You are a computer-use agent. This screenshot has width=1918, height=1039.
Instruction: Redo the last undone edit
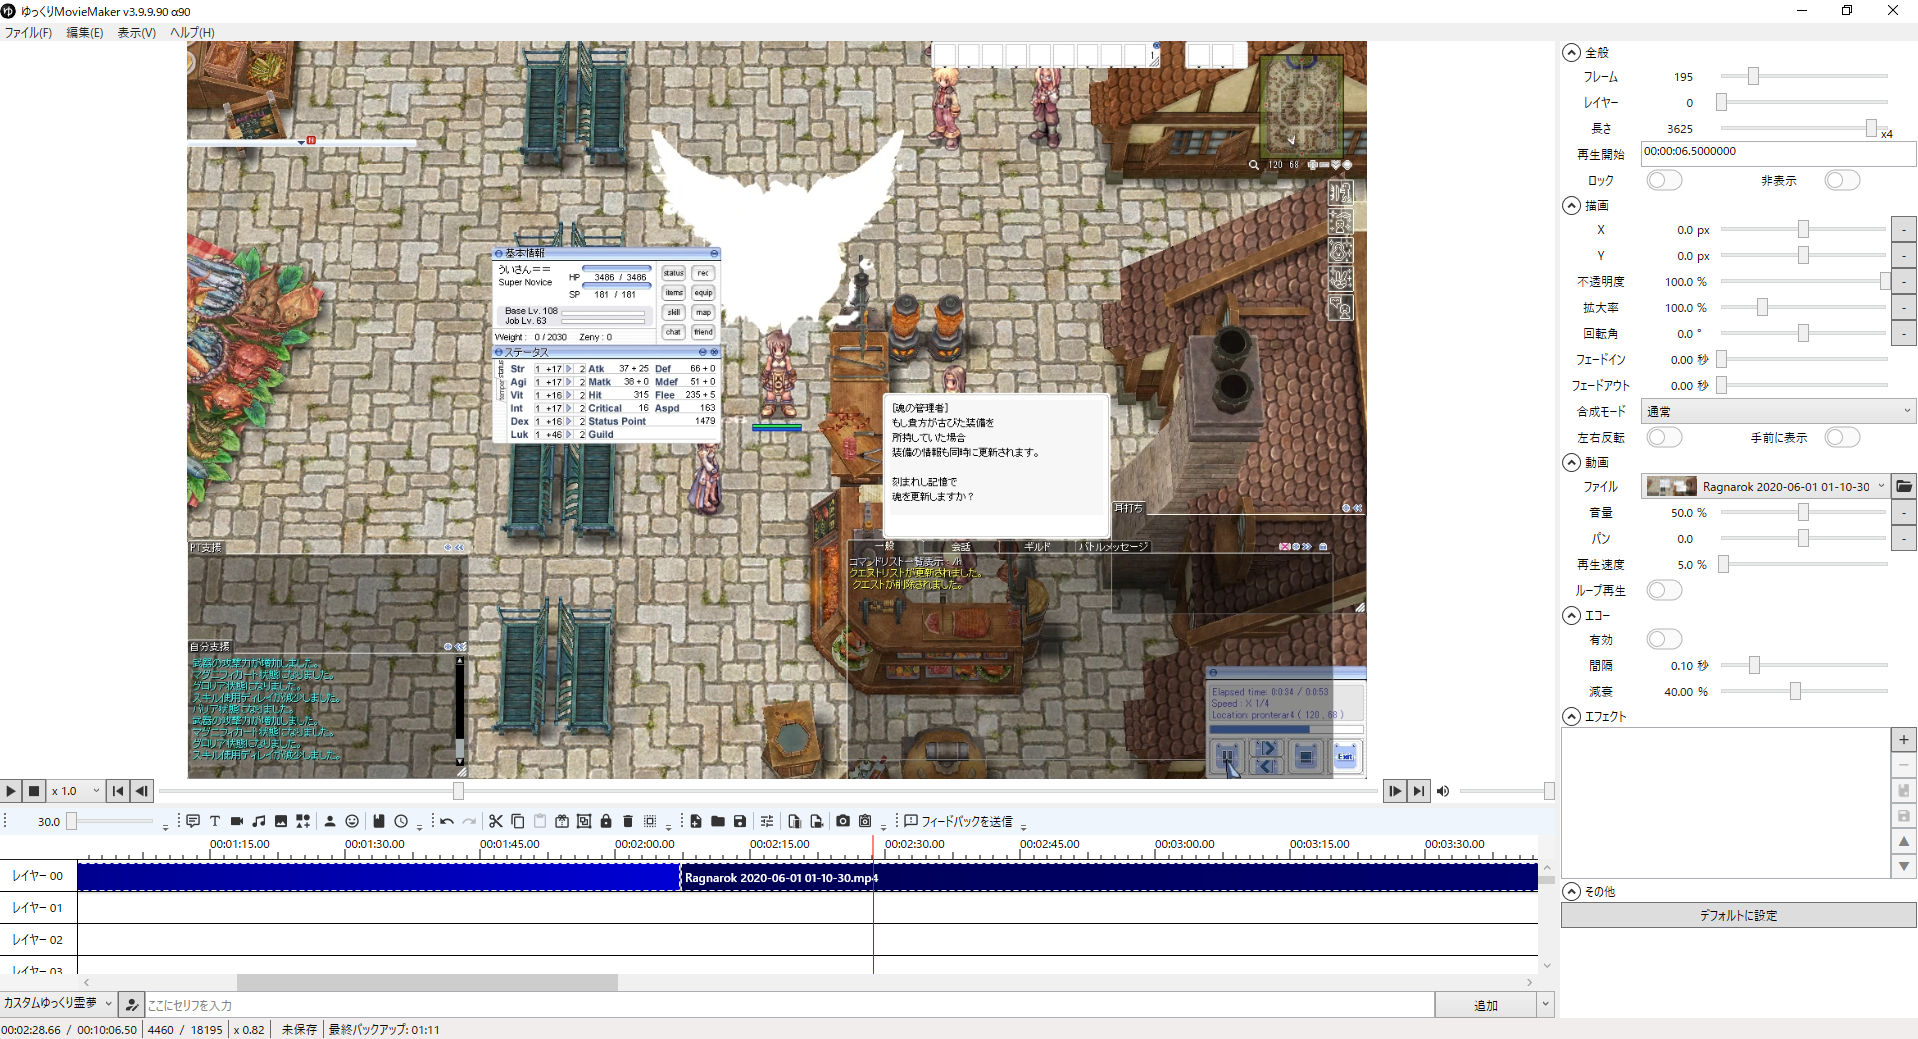[469, 821]
